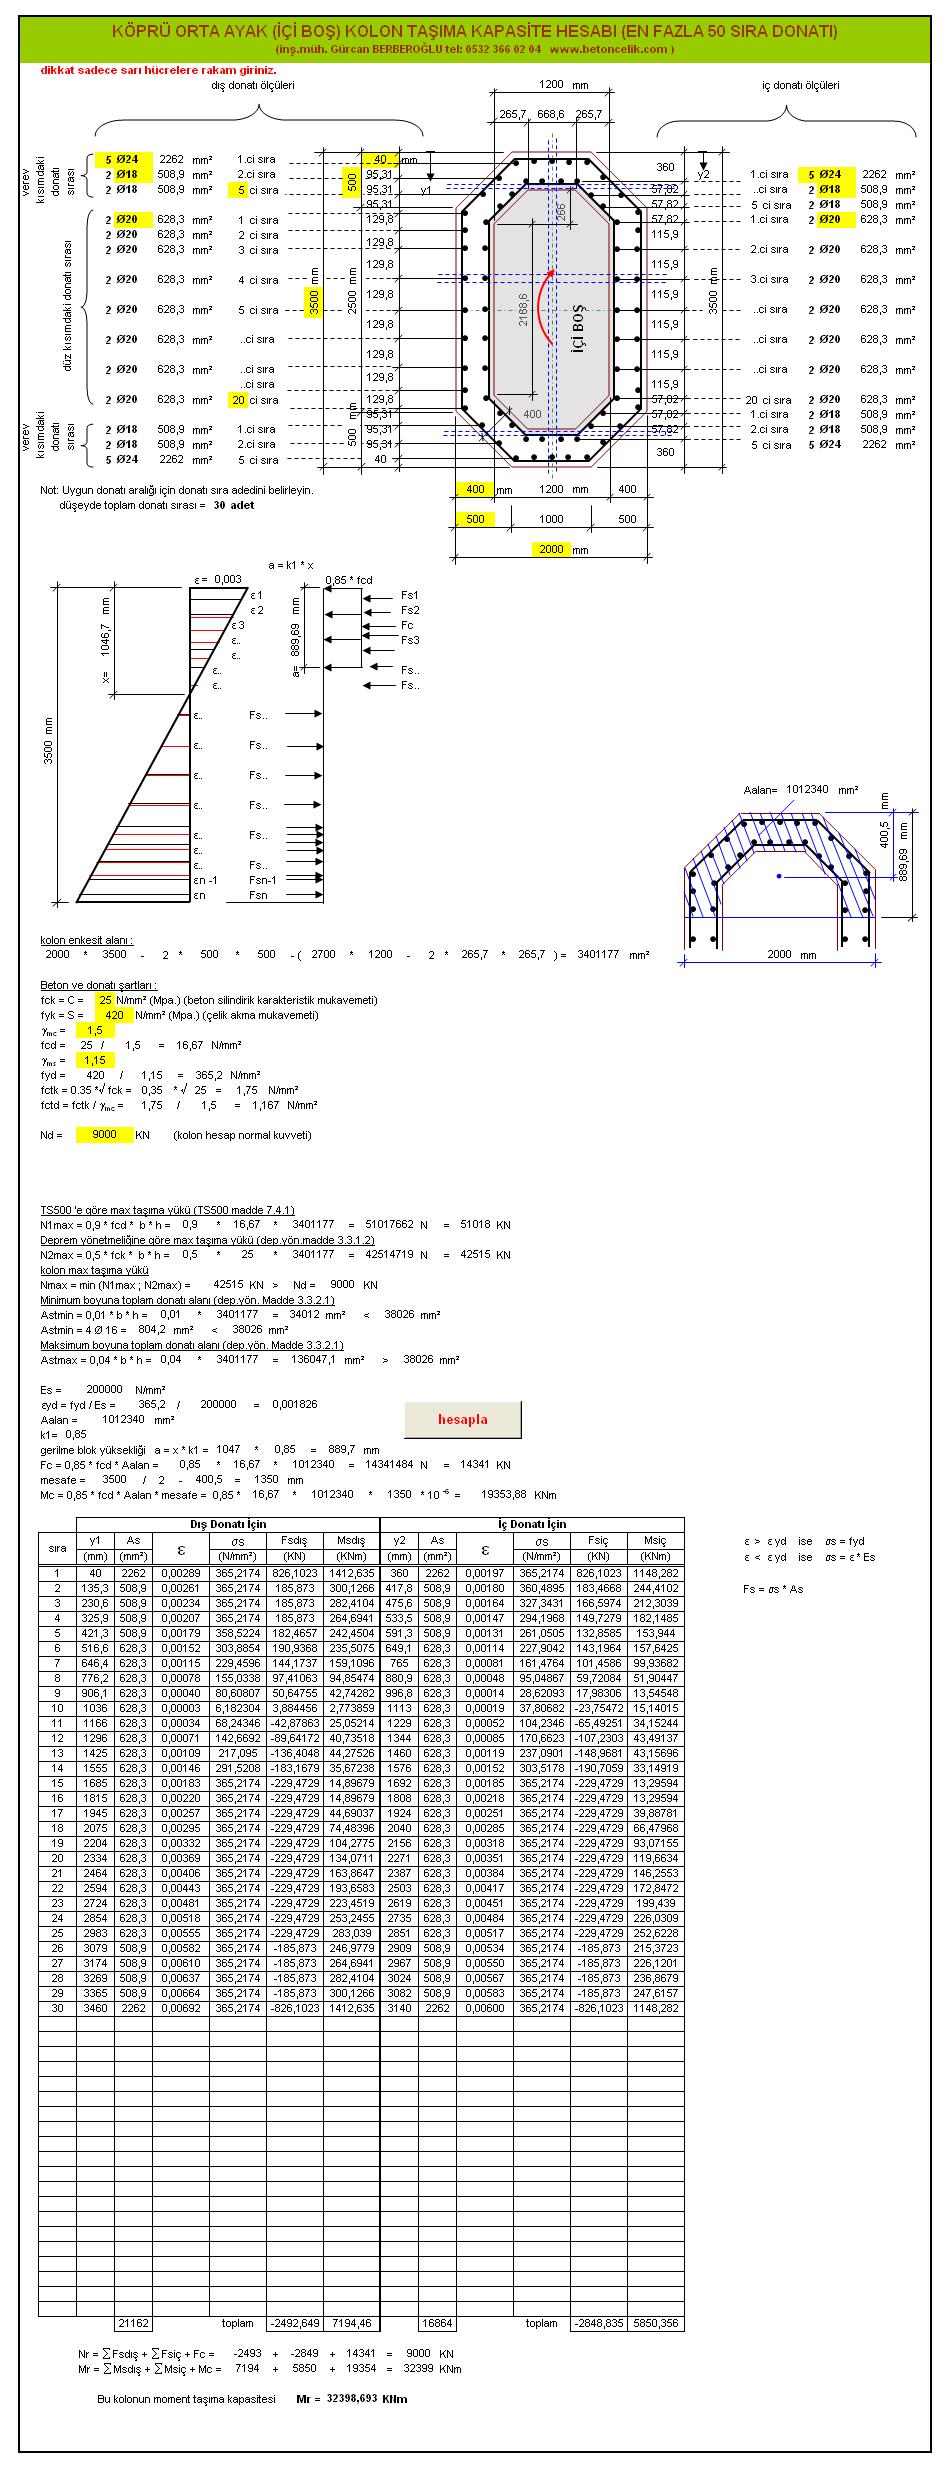Viewport: 951px width, 2468px height.
Task: Select the yellow 400 mm dimension cell
Action: [x=474, y=490]
